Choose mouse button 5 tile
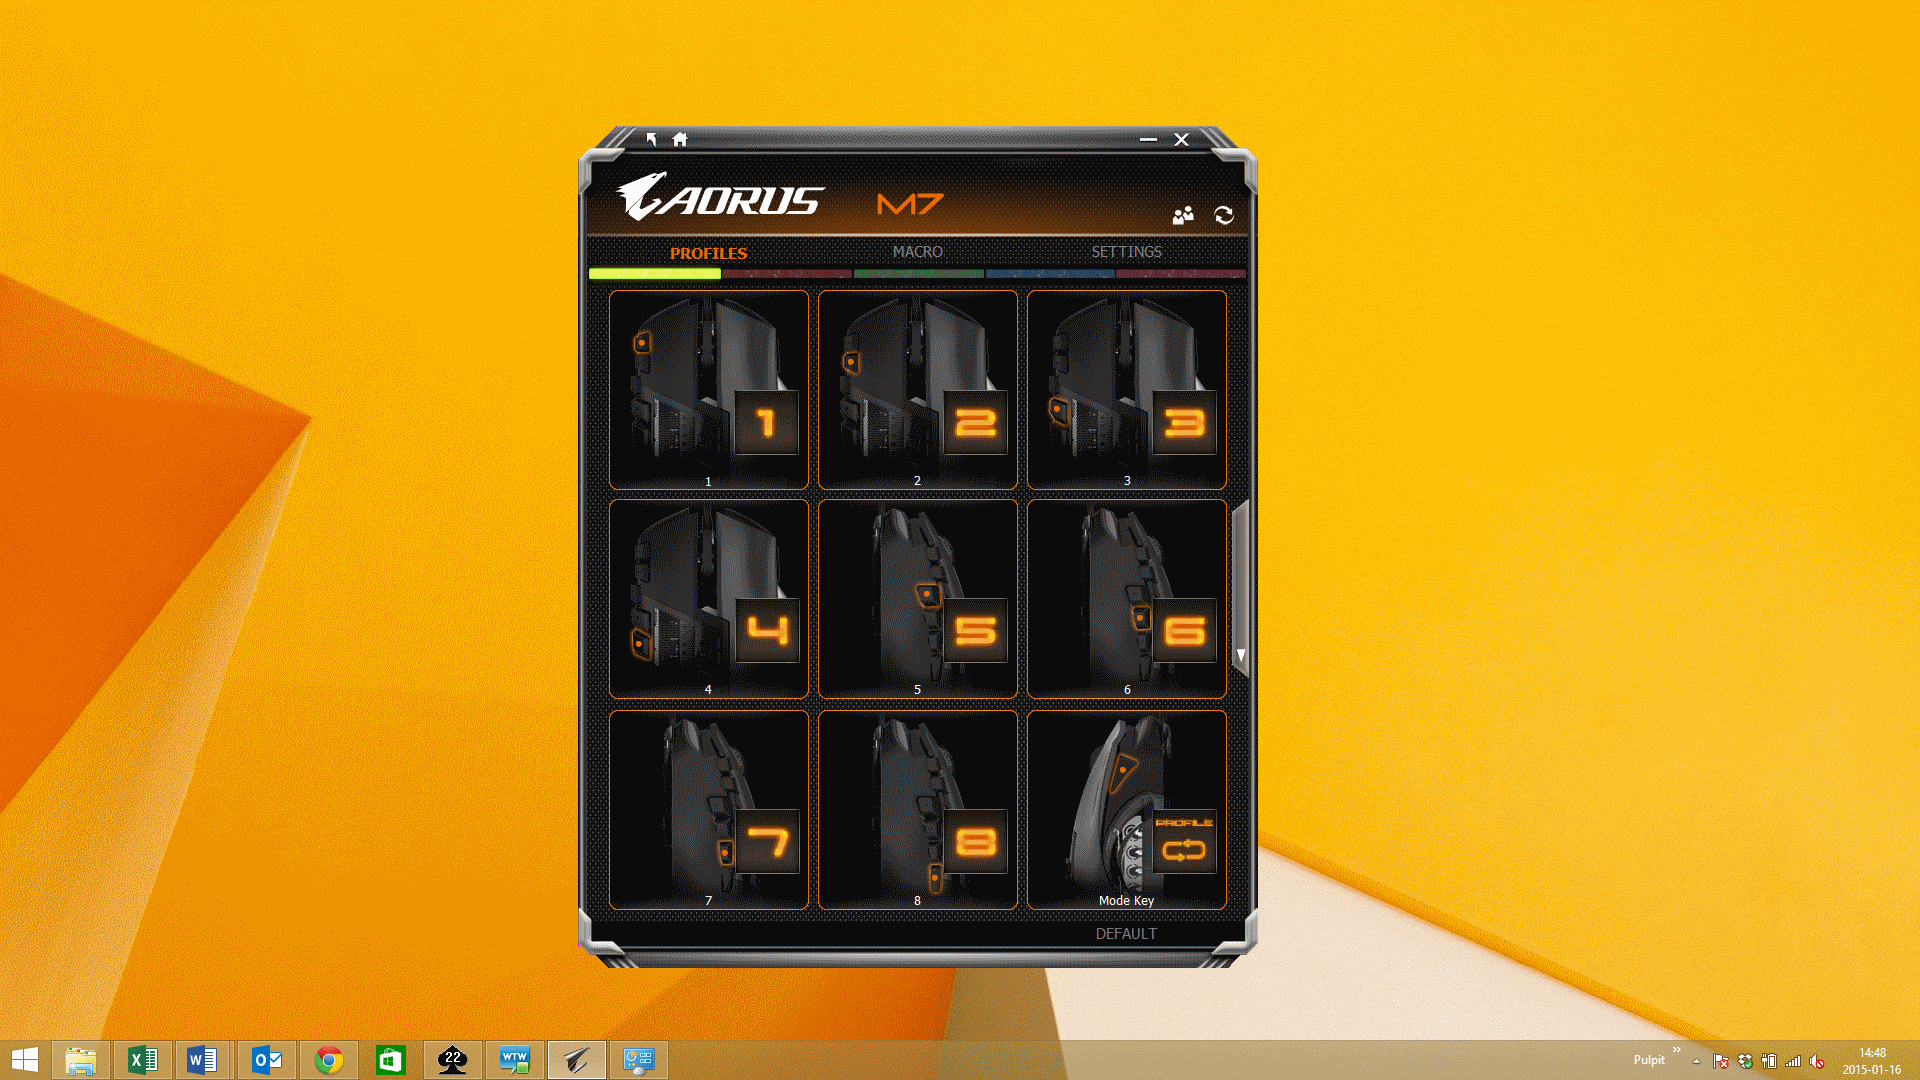Image resolution: width=1920 pixels, height=1080 pixels. point(917,598)
